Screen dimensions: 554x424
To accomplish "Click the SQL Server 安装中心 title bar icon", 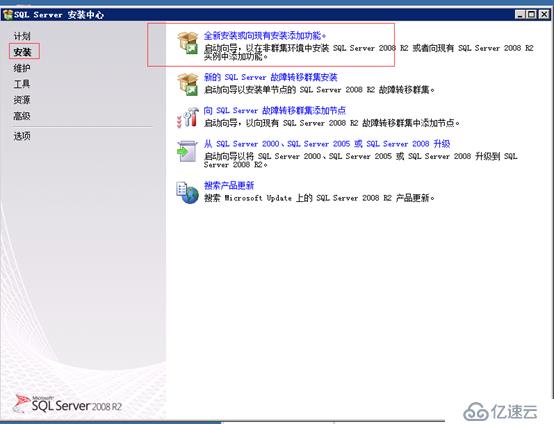I will click(x=7, y=14).
